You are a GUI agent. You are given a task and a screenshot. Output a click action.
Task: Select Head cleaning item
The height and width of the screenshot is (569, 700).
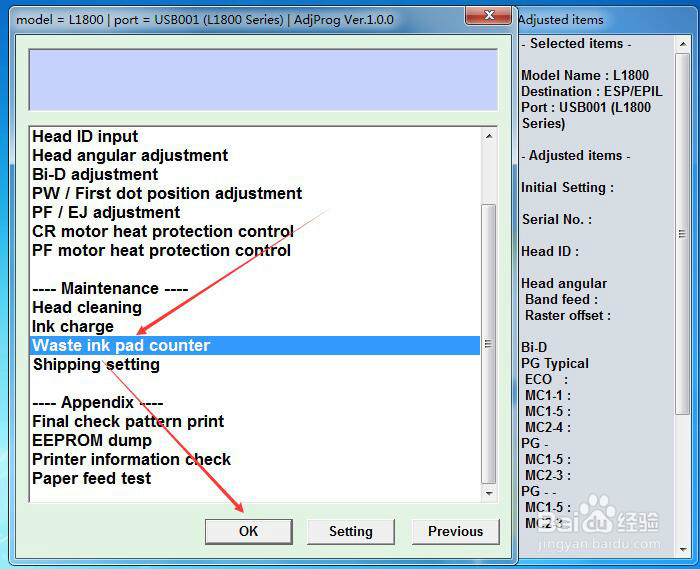254,307
